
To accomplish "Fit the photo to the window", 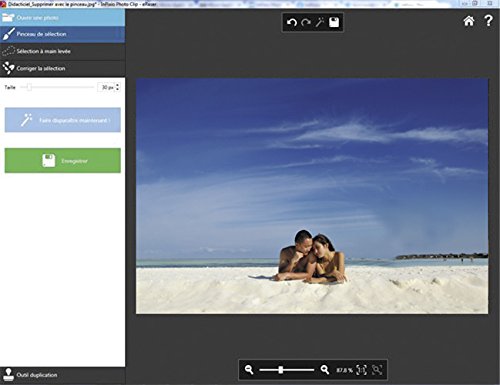I will coord(377,370).
